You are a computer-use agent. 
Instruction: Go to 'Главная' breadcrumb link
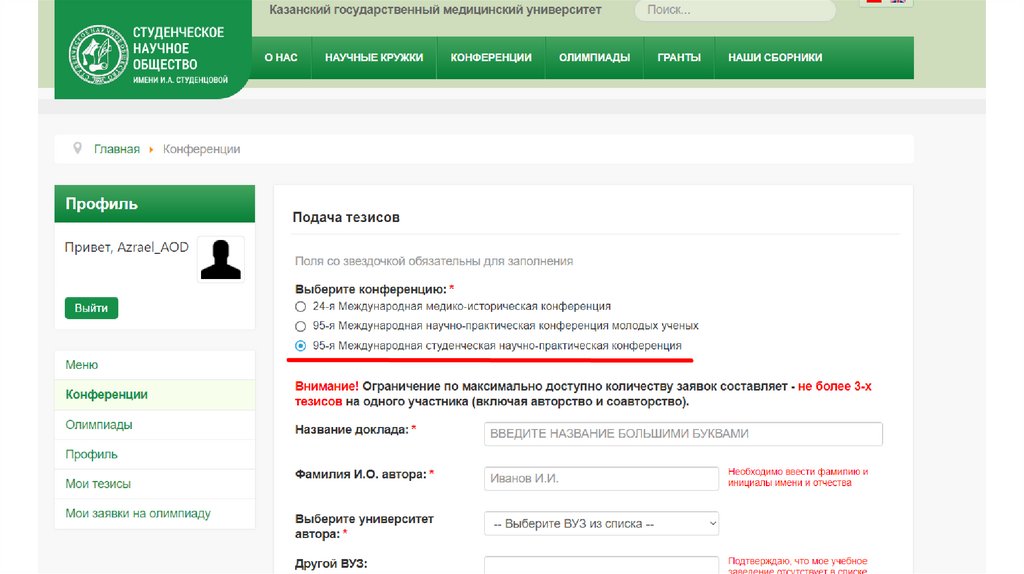click(x=117, y=149)
